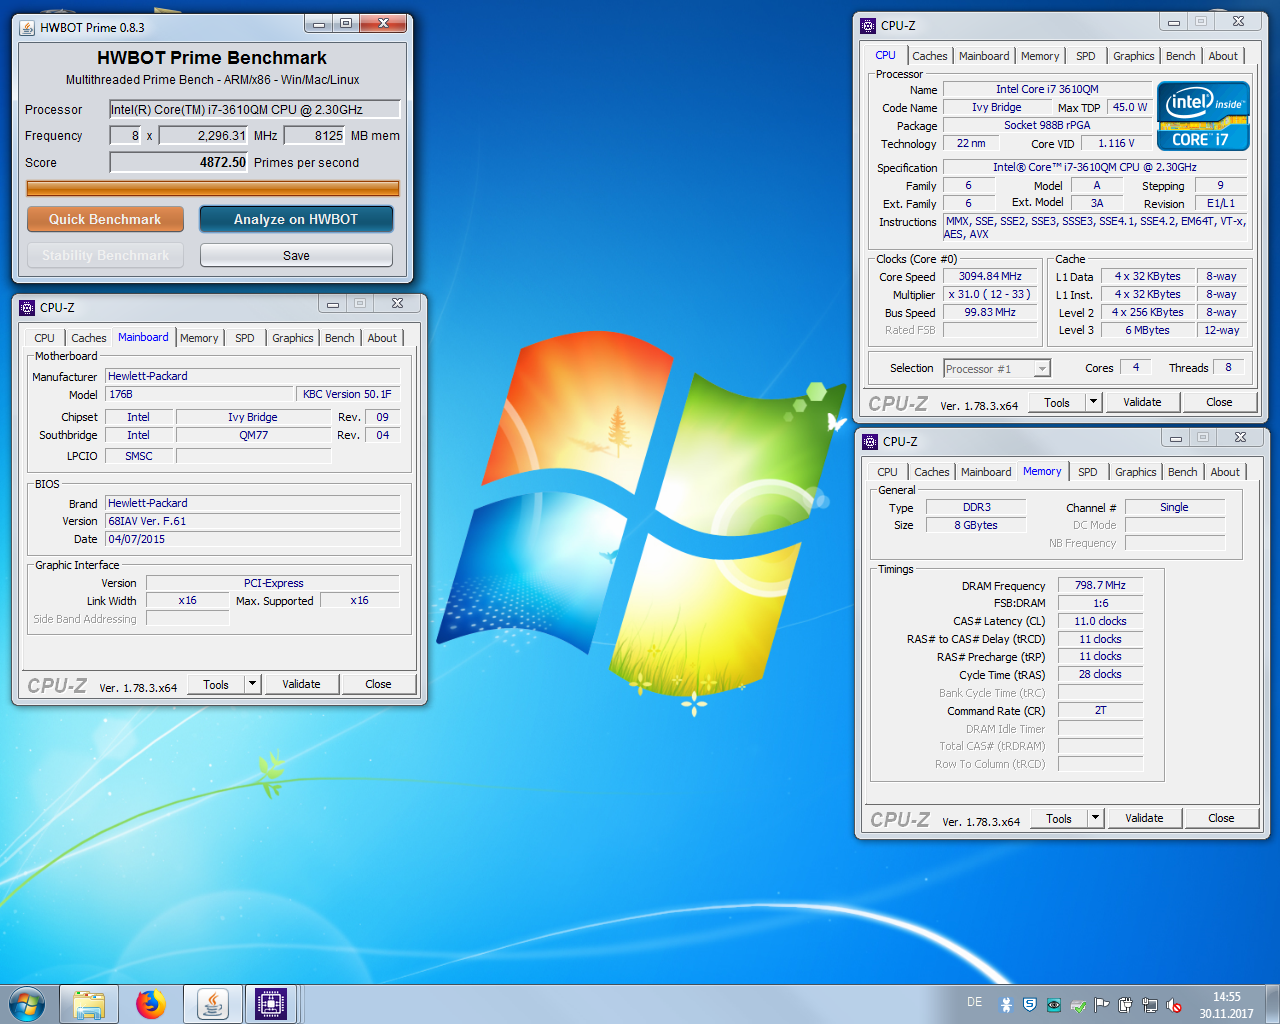Click Validate in the Mainboard CPU-Z window
The image size is (1280, 1024).
(x=301, y=684)
